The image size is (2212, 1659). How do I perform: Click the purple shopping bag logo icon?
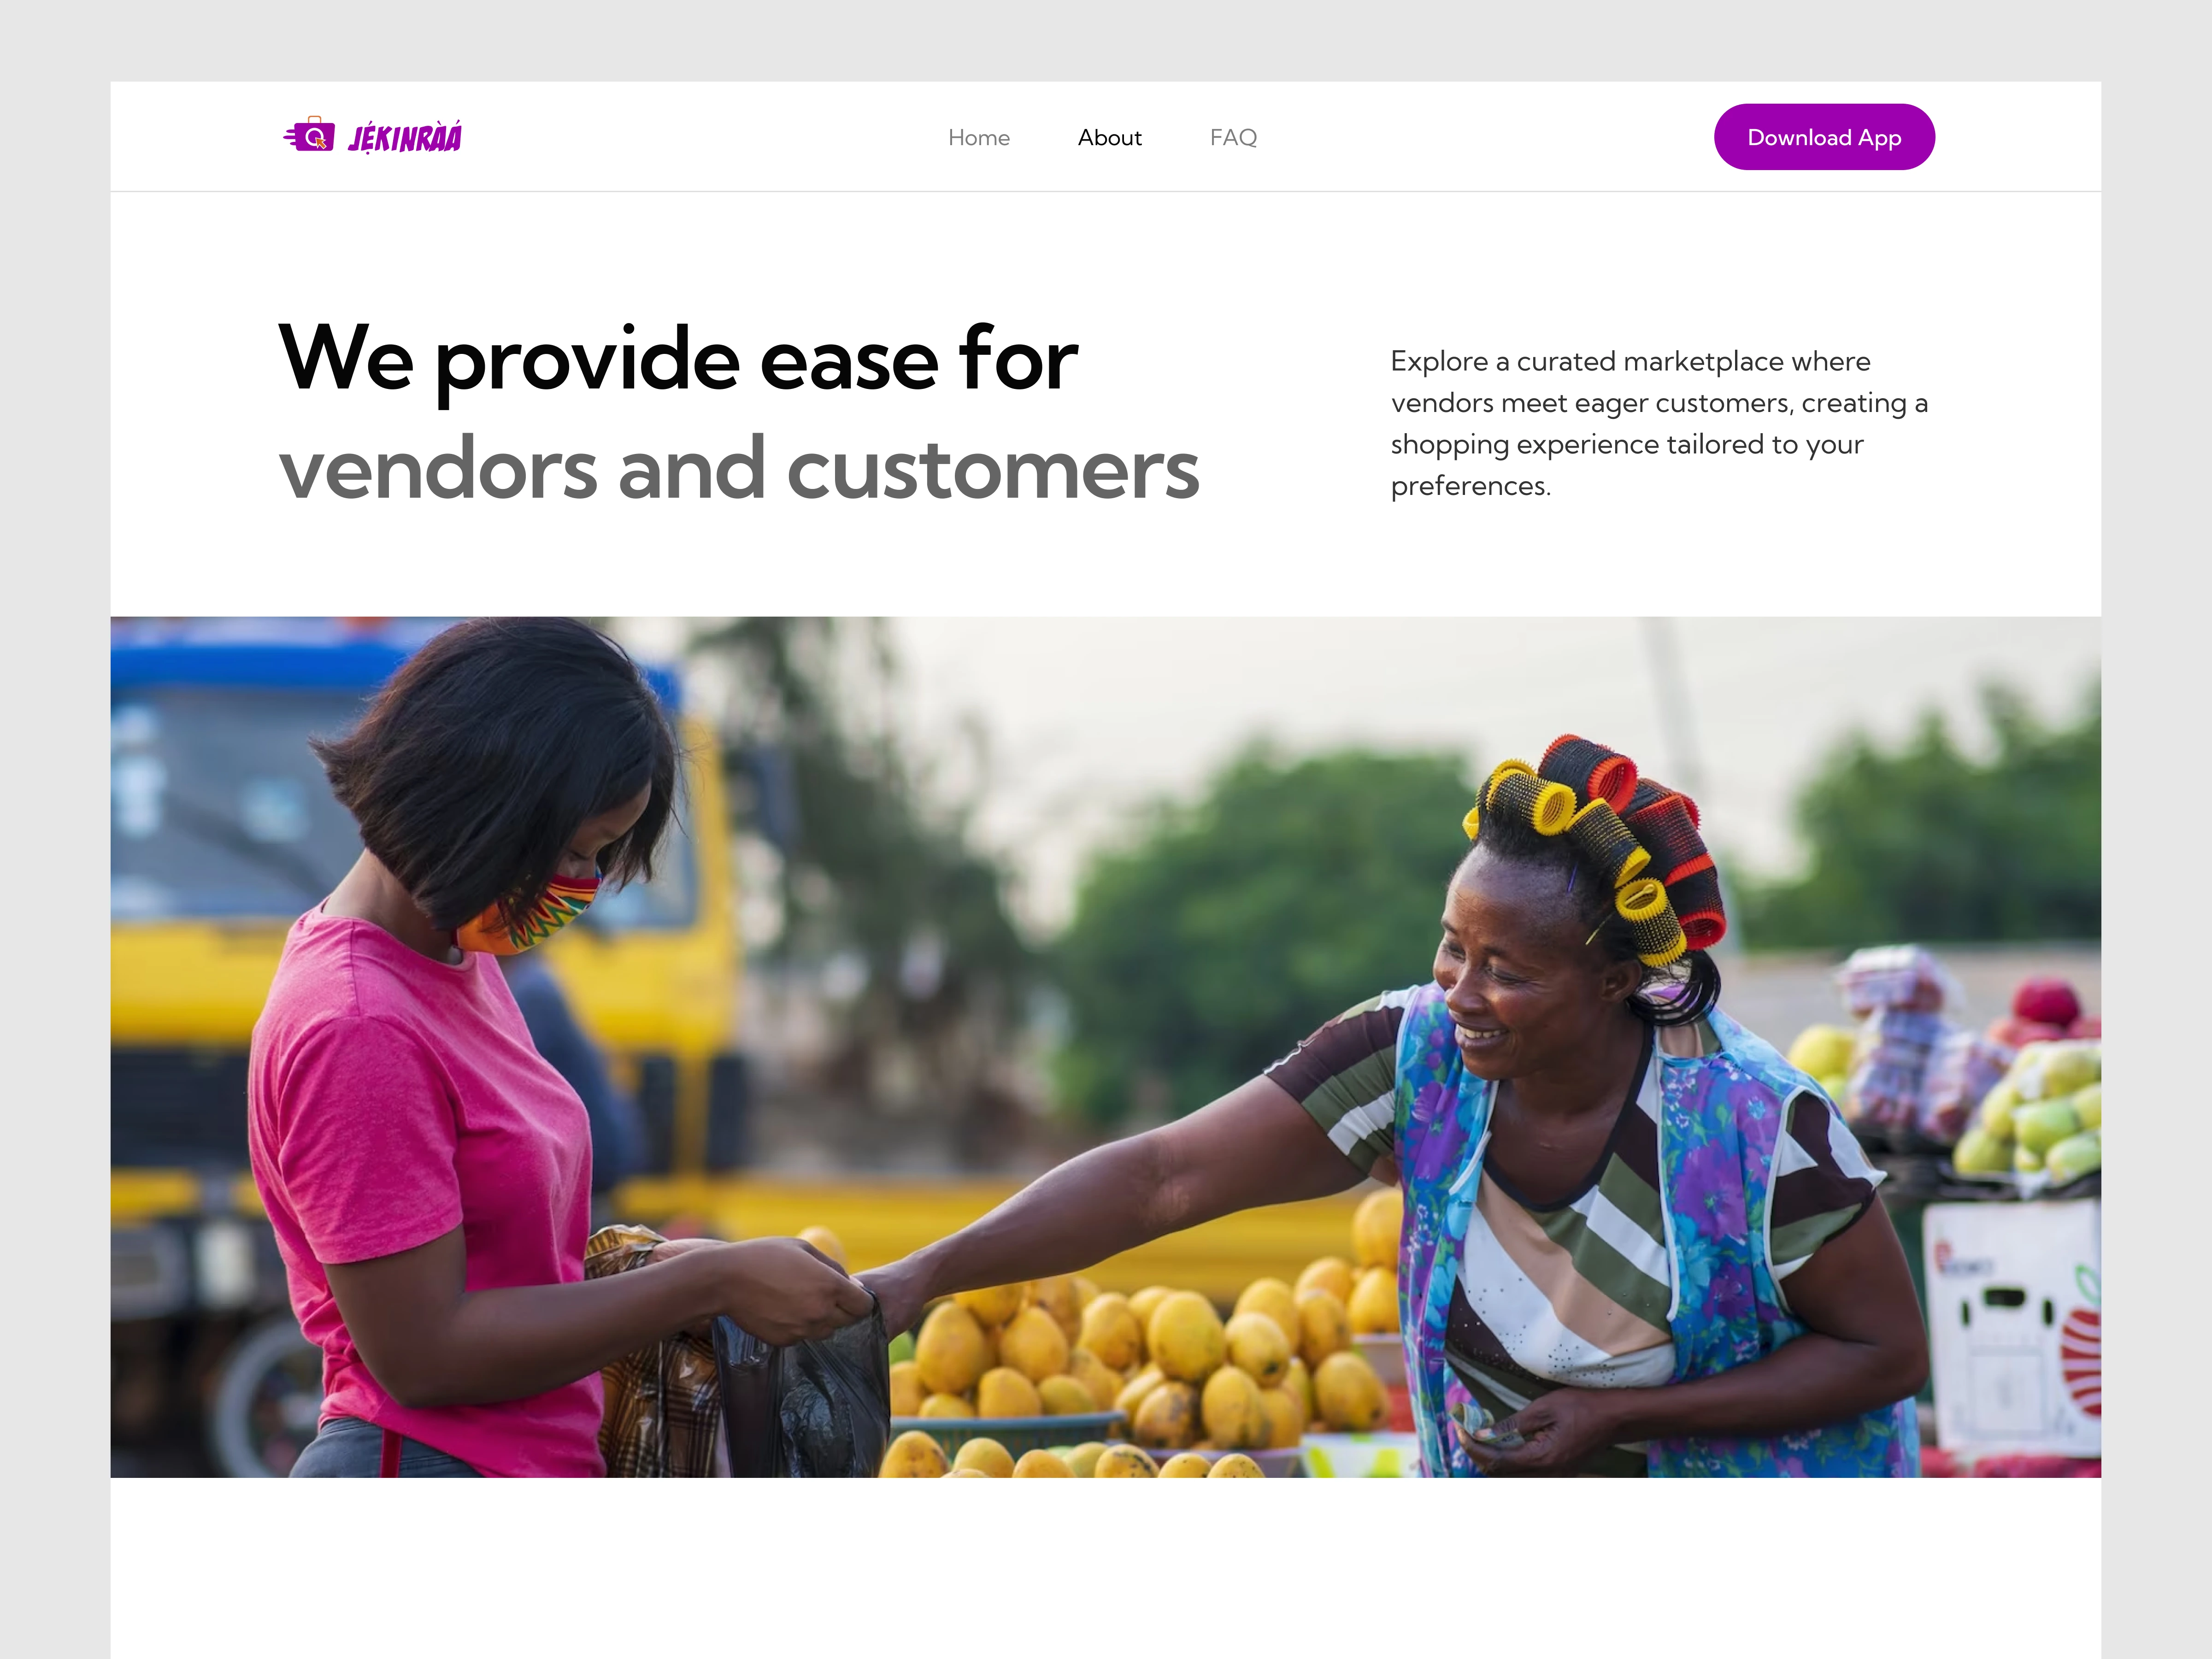309,135
